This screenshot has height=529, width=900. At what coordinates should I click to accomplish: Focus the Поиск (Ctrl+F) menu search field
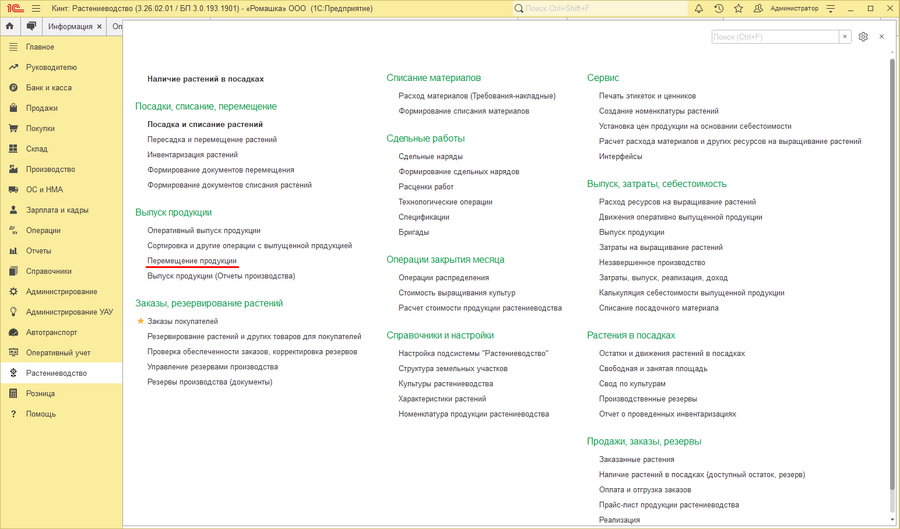coord(775,37)
